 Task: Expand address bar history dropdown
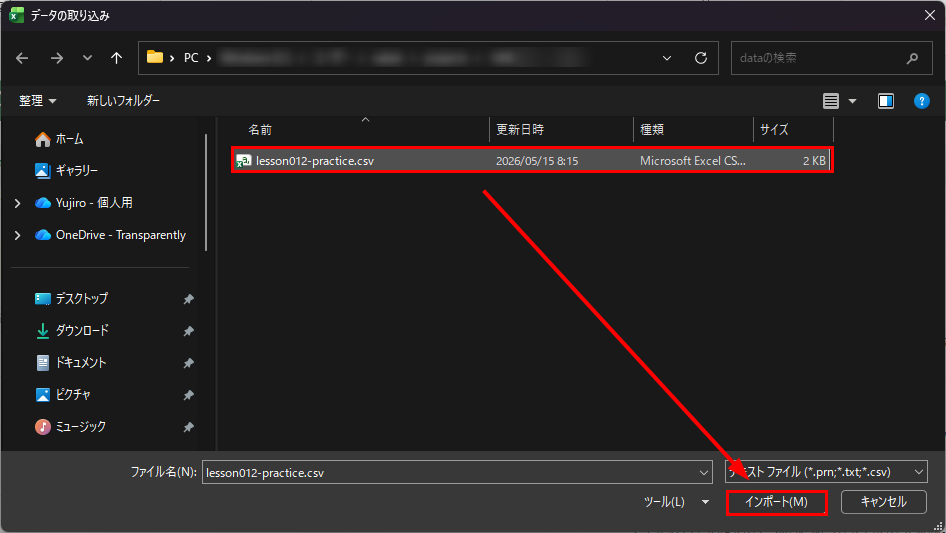(x=667, y=58)
